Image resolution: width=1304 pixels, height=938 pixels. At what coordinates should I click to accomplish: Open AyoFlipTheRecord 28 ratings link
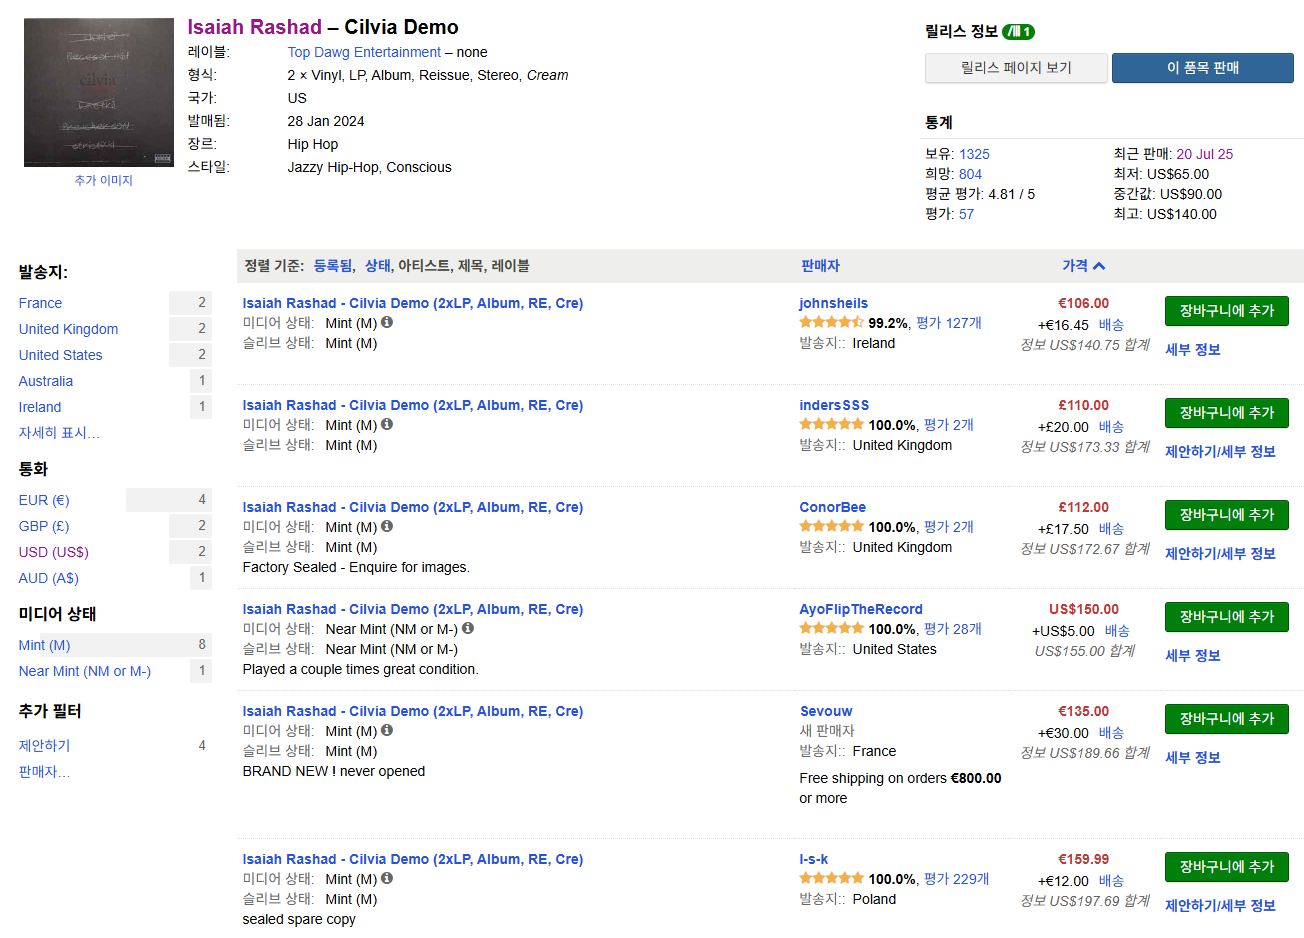point(952,629)
